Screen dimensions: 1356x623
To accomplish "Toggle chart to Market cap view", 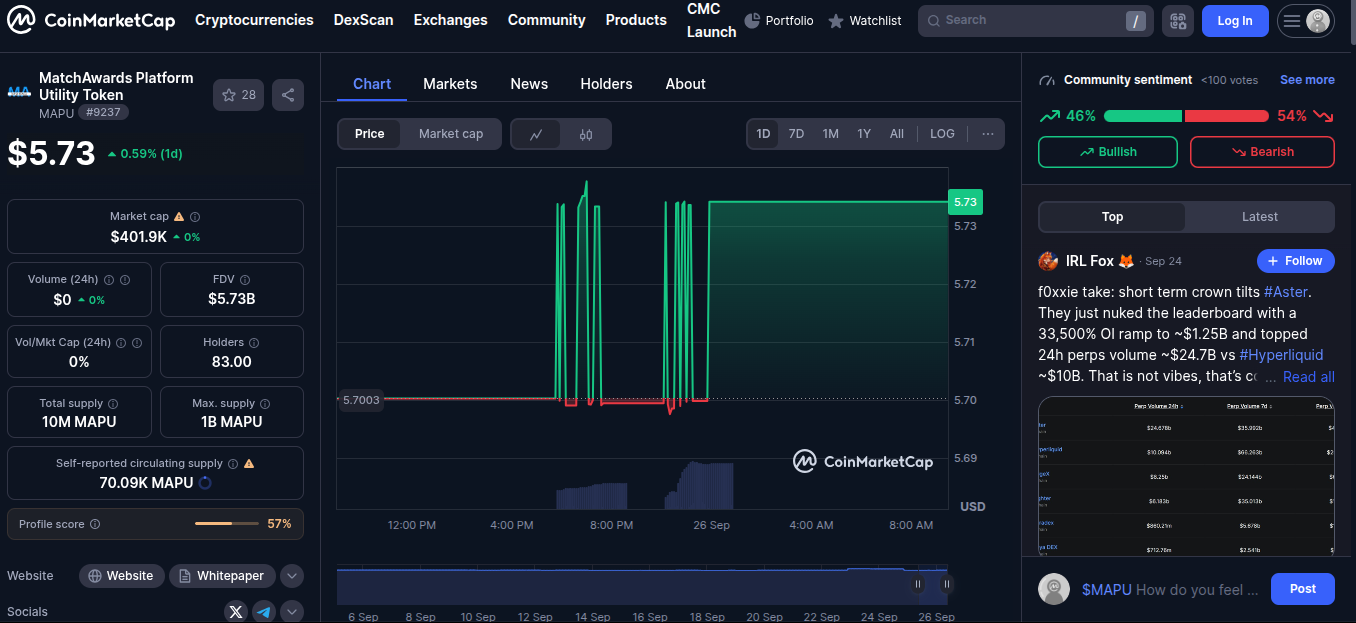I will [x=450, y=134].
